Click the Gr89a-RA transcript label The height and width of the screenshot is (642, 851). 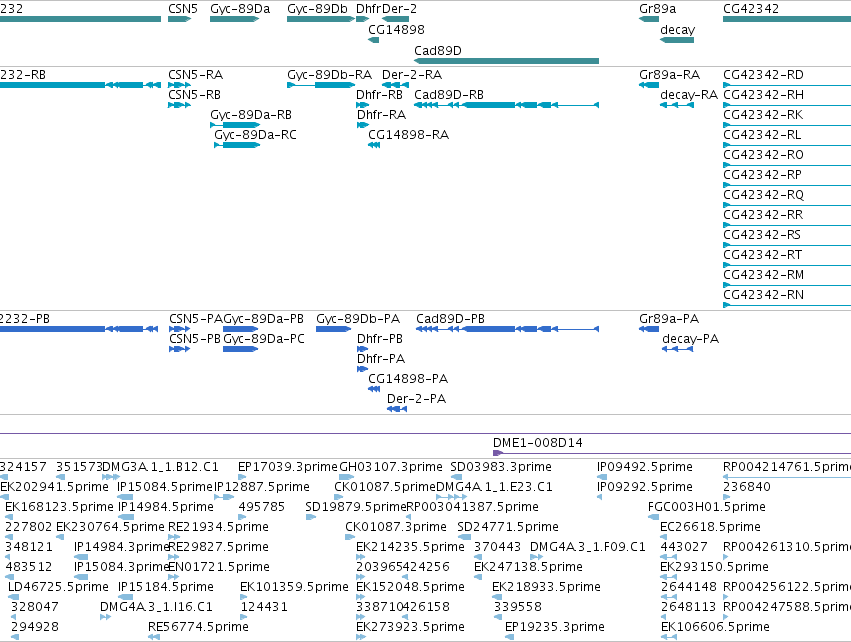670,75
